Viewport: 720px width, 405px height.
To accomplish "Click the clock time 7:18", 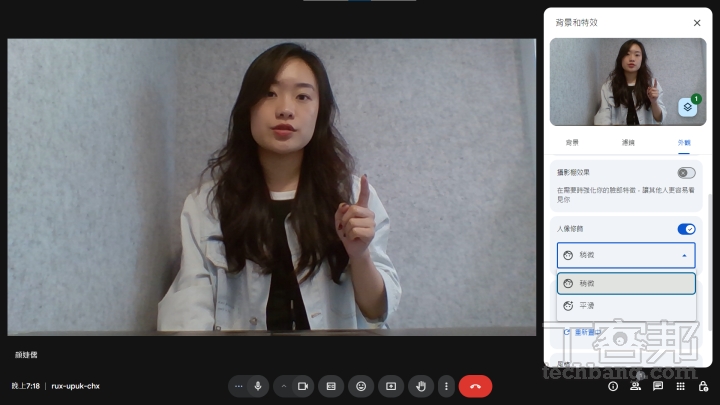I will pyautogui.click(x=26, y=386).
